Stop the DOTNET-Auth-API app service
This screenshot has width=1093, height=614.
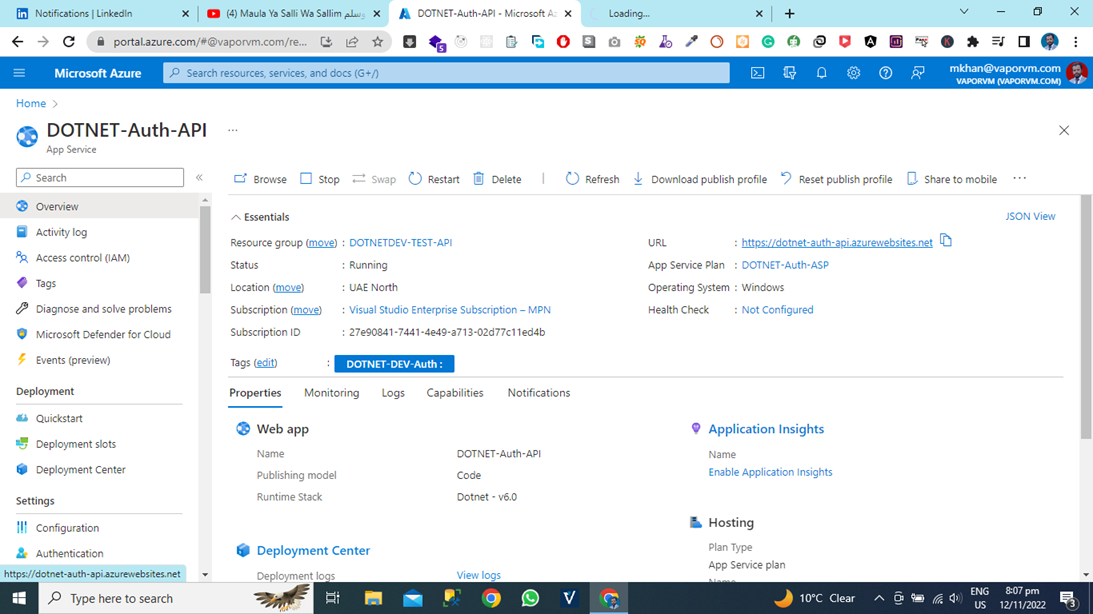(319, 178)
